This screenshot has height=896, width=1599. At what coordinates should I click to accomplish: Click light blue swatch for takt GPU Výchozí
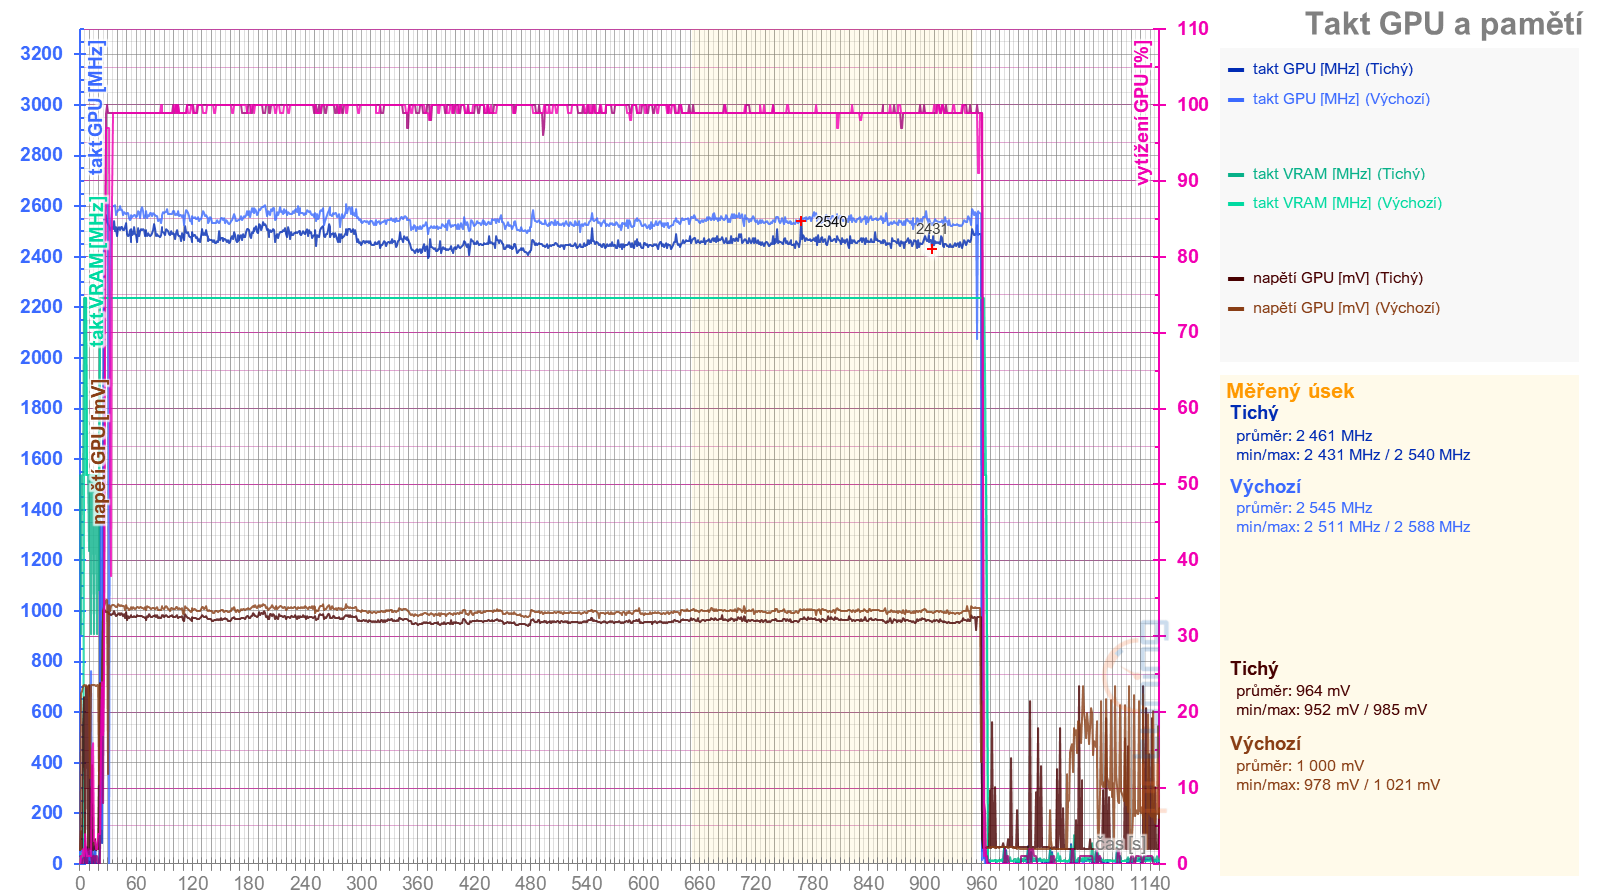pos(1236,100)
